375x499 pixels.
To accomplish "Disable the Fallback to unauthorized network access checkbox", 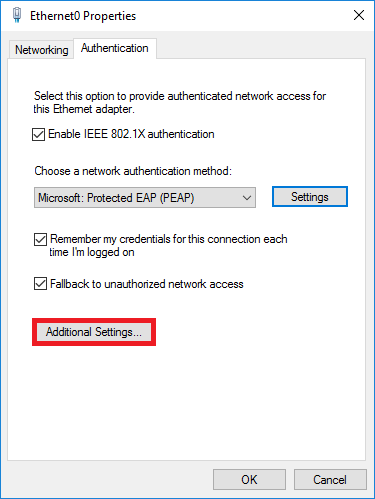I will [x=40, y=284].
